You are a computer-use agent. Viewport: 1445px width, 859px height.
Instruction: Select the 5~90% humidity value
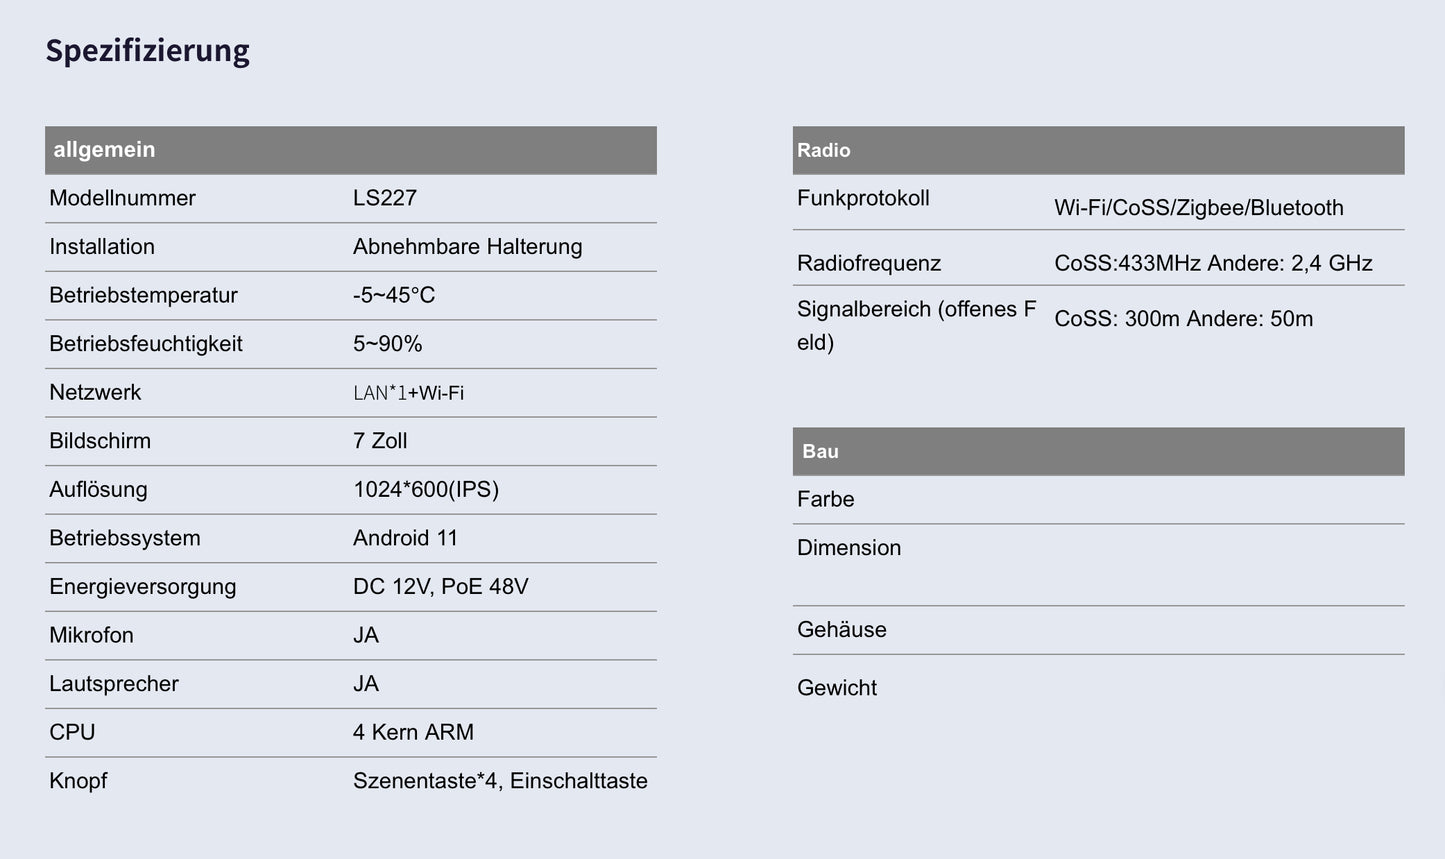(388, 344)
